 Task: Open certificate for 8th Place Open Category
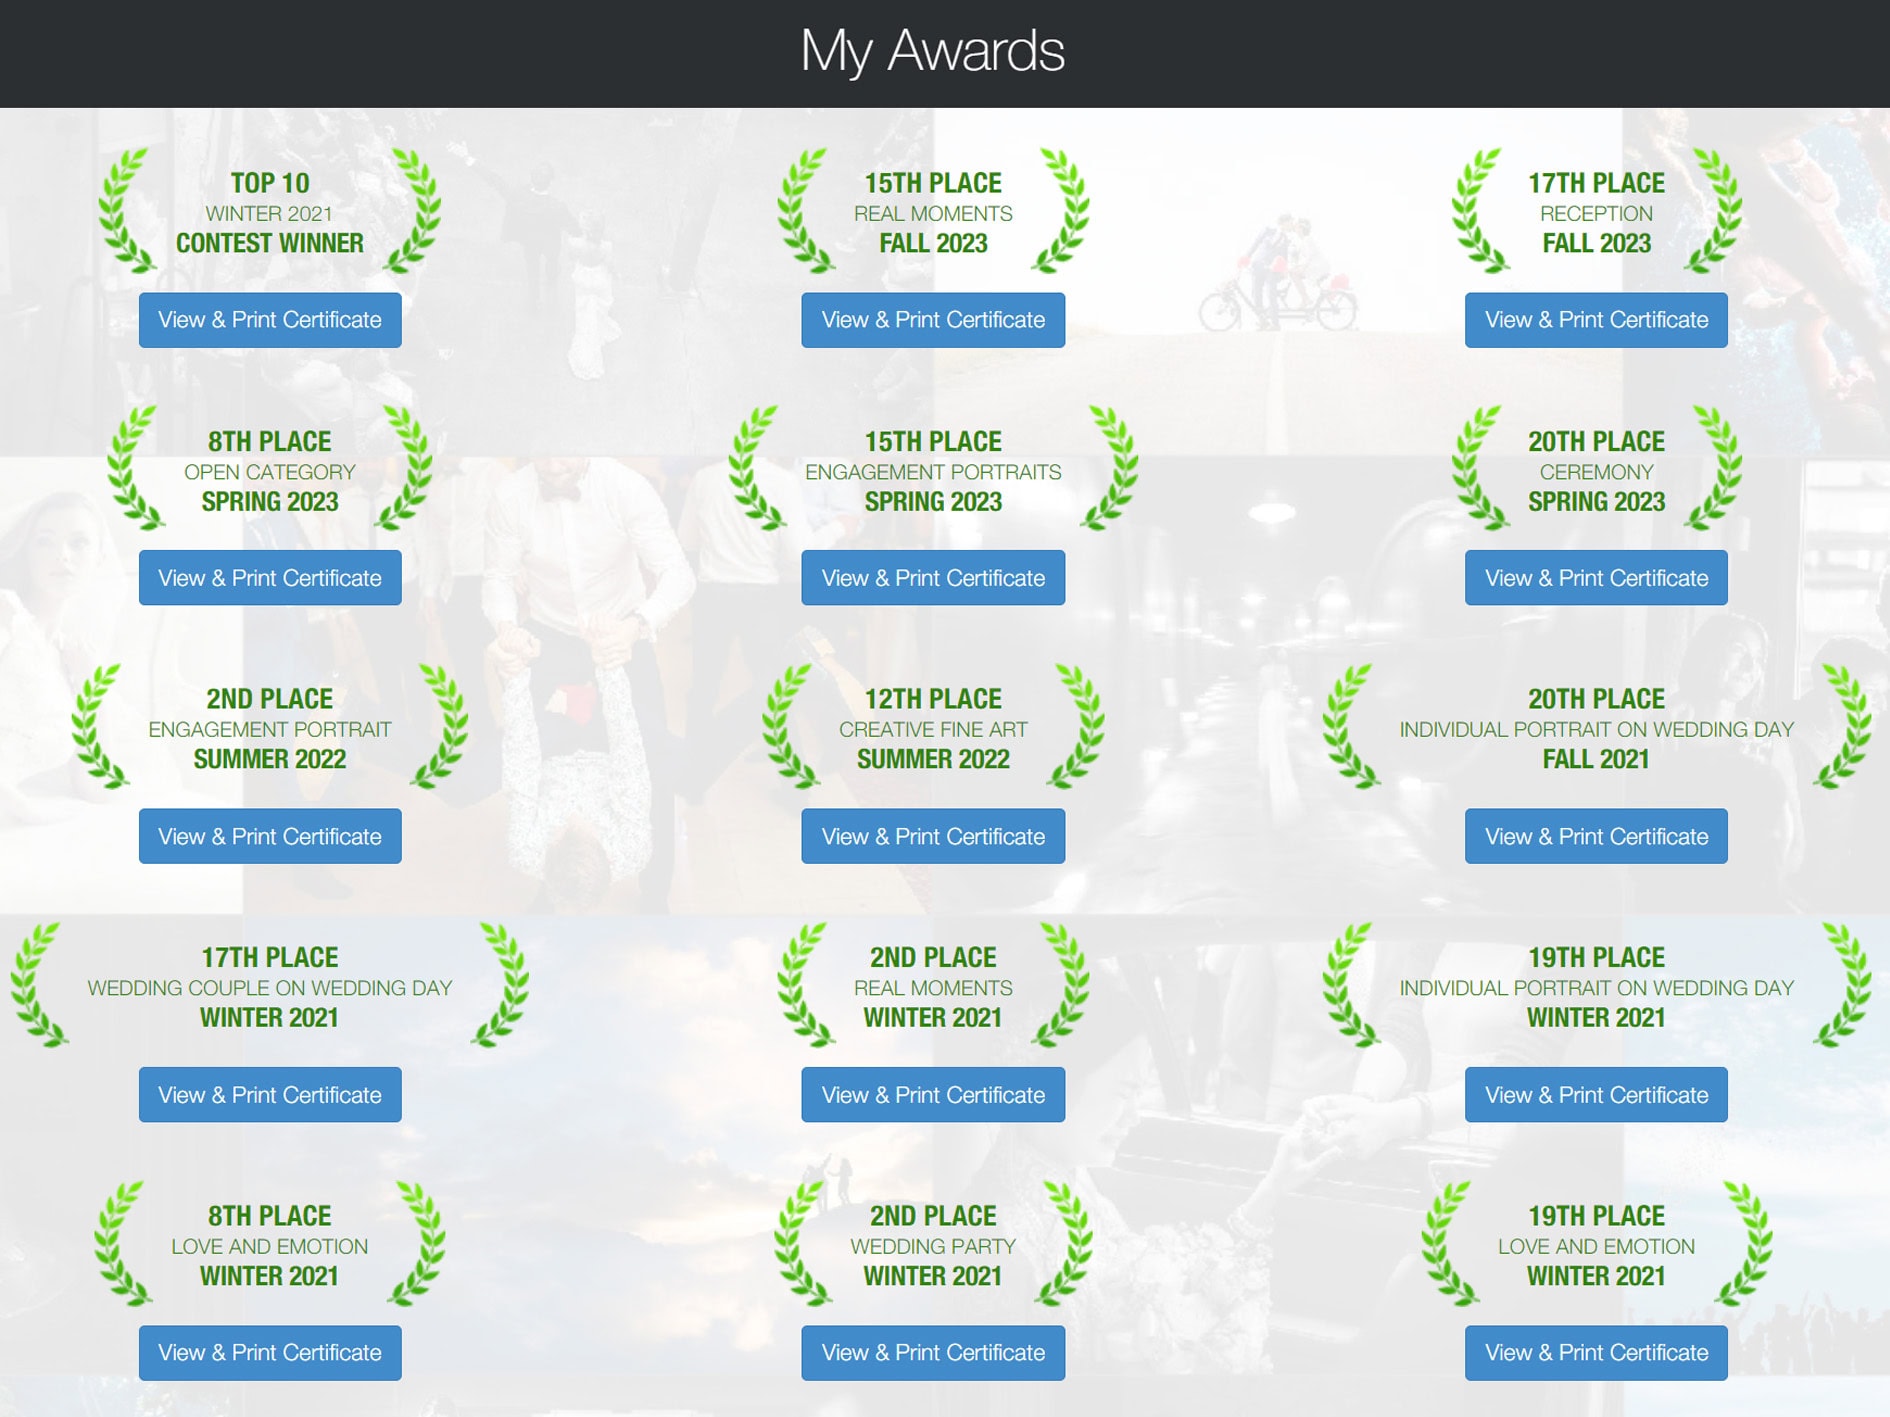pos(269,578)
